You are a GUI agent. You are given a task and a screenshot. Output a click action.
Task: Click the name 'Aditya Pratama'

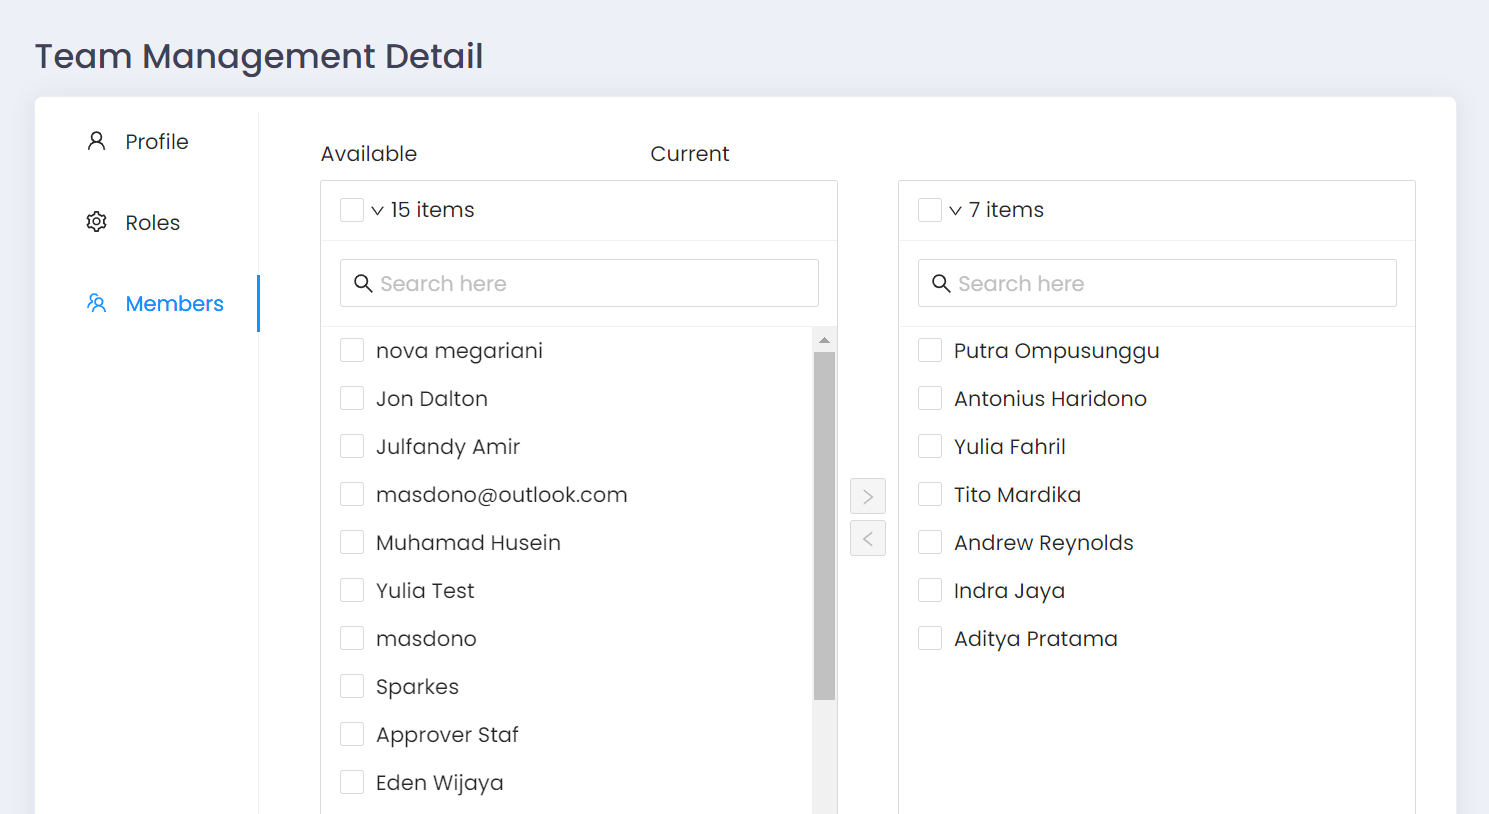coord(1036,639)
